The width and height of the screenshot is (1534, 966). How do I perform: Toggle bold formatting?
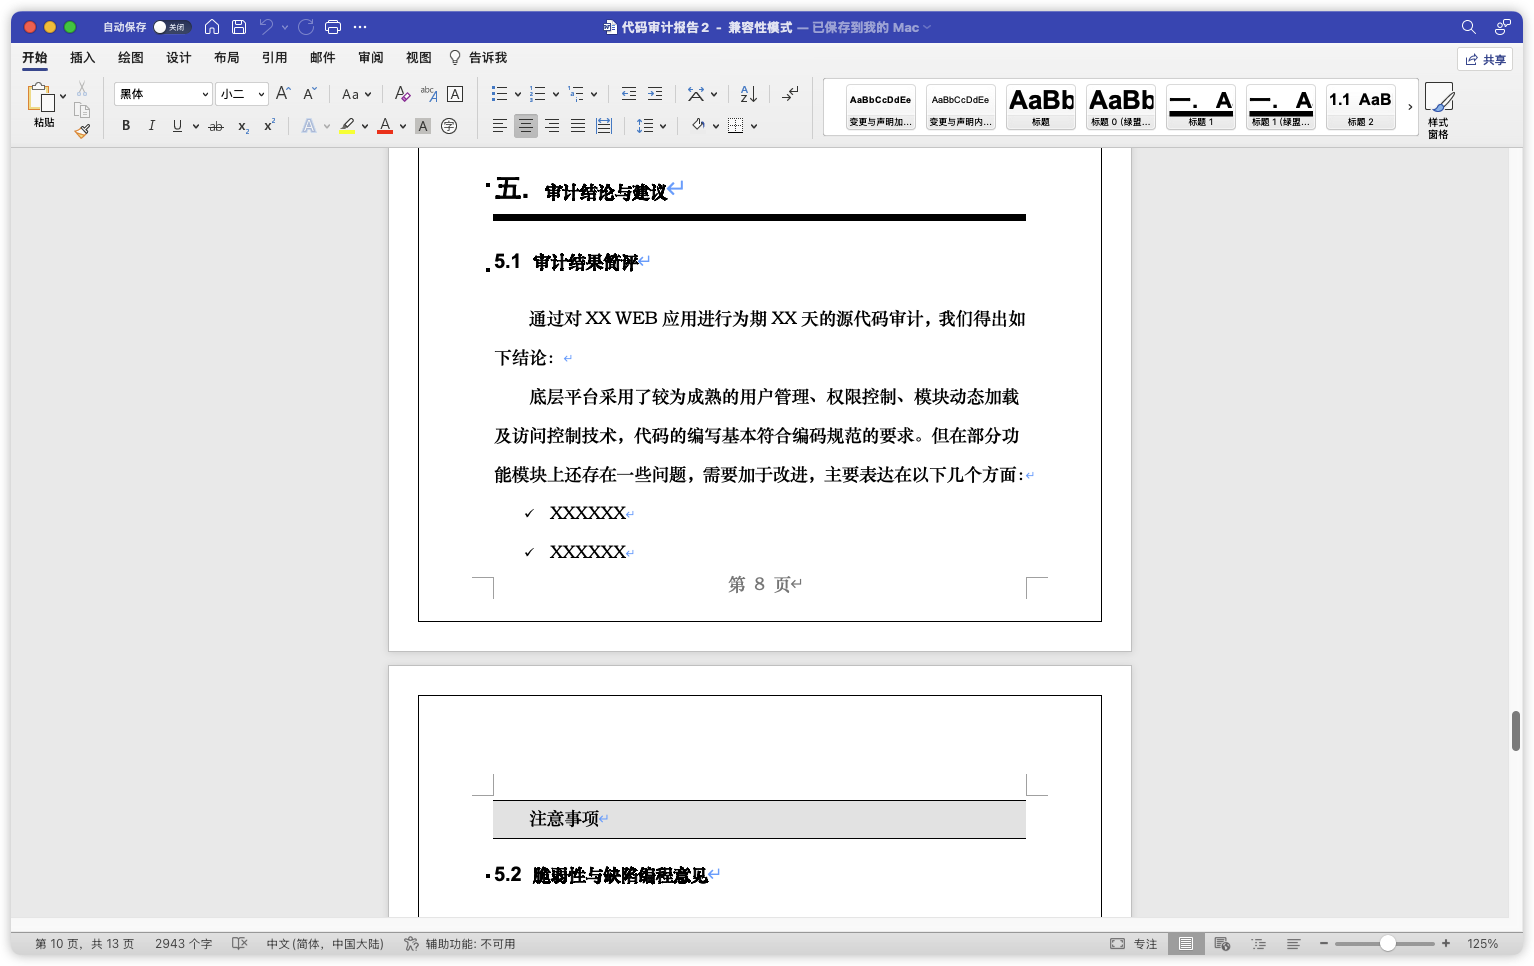pyautogui.click(x=125, y=126)
